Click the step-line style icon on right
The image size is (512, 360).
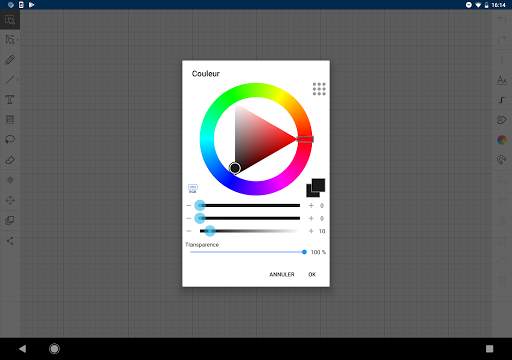point(502,100)
